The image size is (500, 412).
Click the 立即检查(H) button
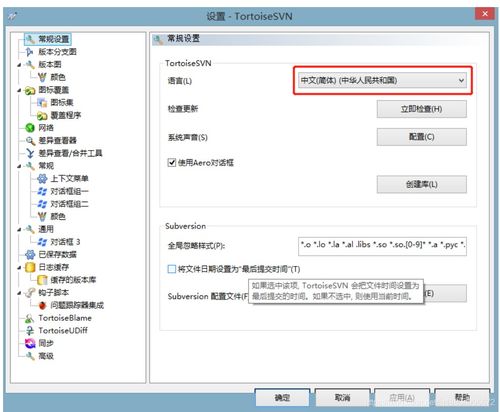(x=422, y=109)
